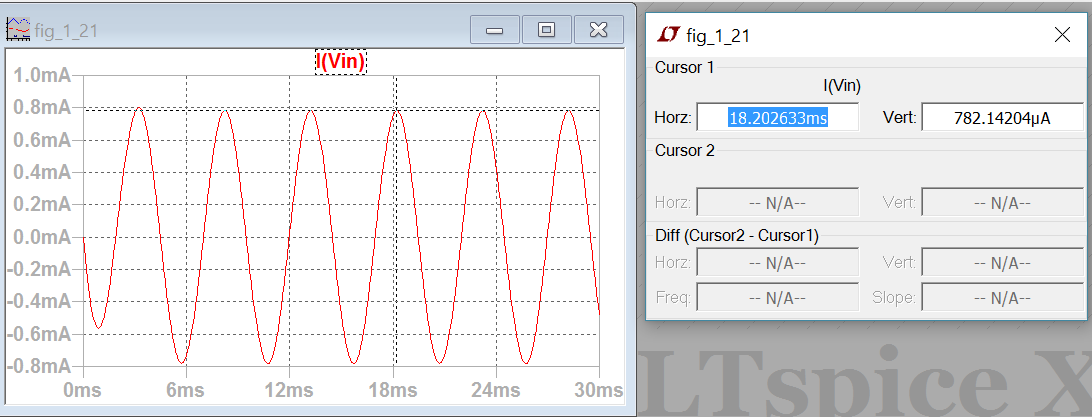This screenshot has height=417, width=1092.
Task: Select the Cursor 2 Horz field
Action: click(x=777, y=203)
